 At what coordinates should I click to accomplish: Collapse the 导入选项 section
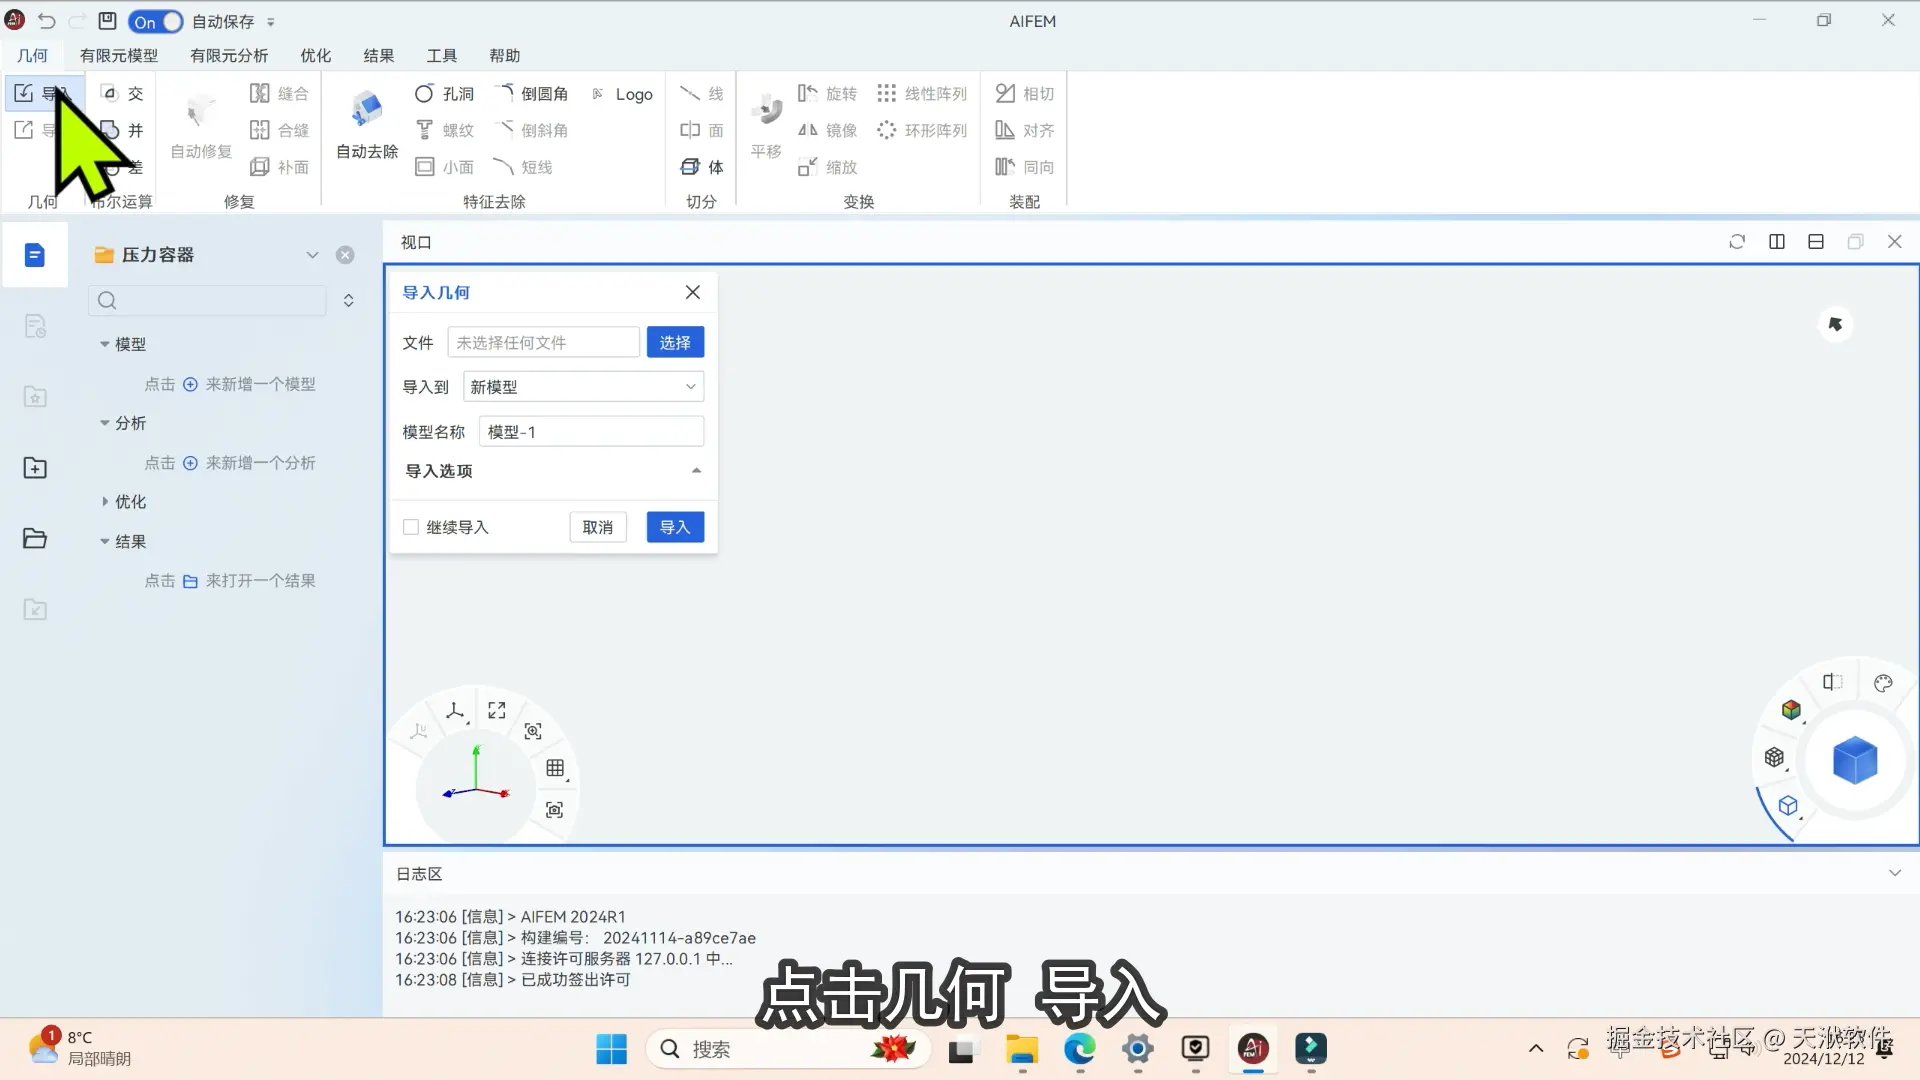696,471
